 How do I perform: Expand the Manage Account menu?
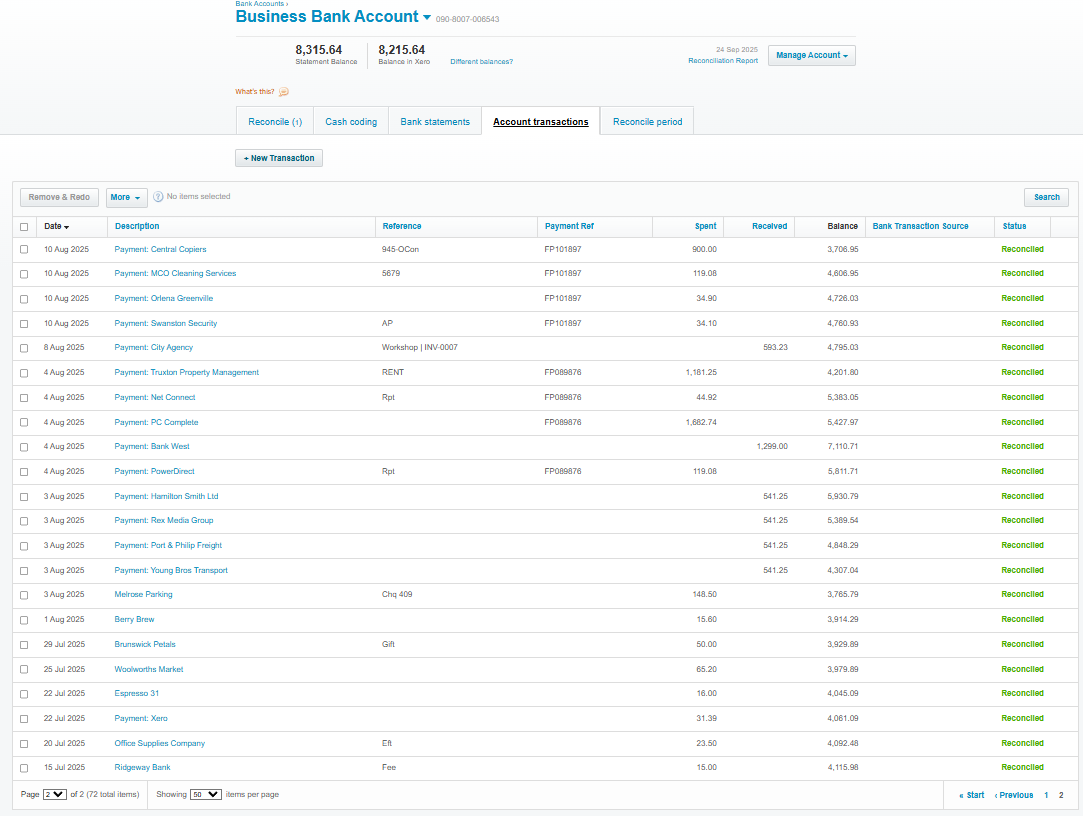coord(811,56)
